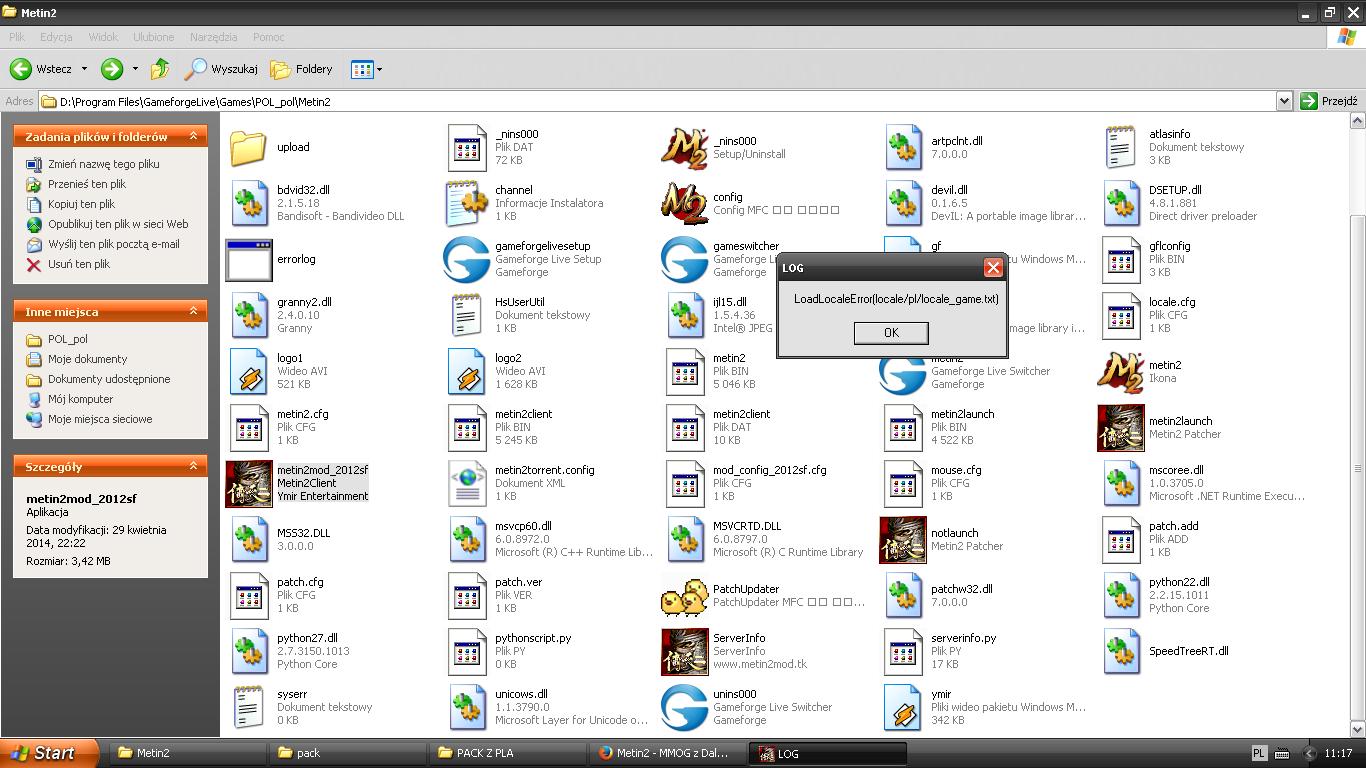The width and height of the screenshot is (1366, 768).
Task: Click Usuń ten plik link
Action: click(79, 264)
